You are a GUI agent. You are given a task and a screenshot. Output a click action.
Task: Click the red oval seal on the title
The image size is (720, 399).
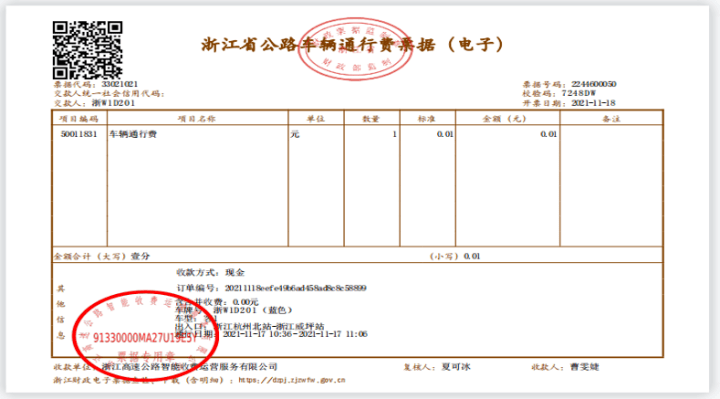coord(354,49)
